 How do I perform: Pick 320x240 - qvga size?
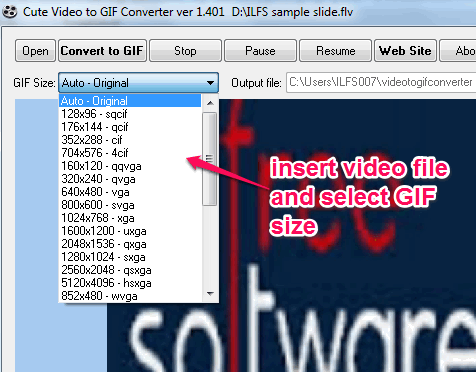pyautogui.click(x=130, y=179)
